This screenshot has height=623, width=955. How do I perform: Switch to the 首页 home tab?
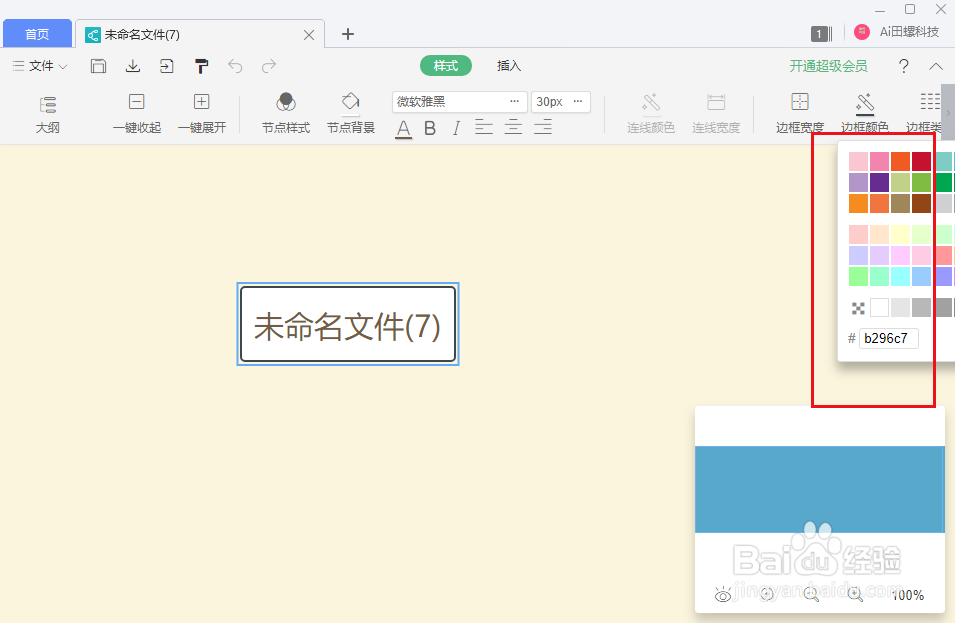coord(37,34)
